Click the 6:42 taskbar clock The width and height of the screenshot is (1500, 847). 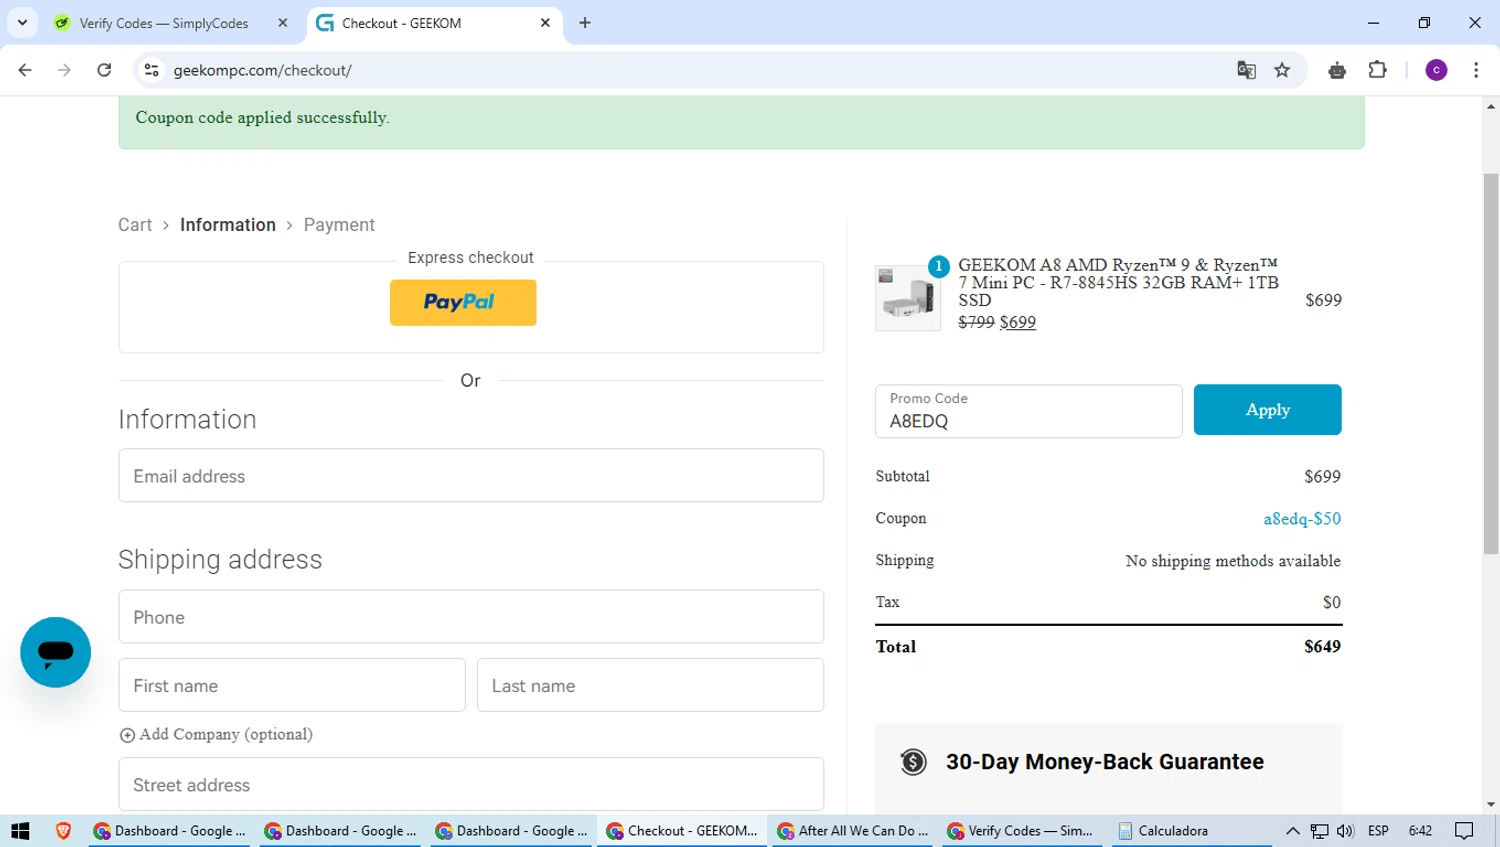[x=1420, y=831]
